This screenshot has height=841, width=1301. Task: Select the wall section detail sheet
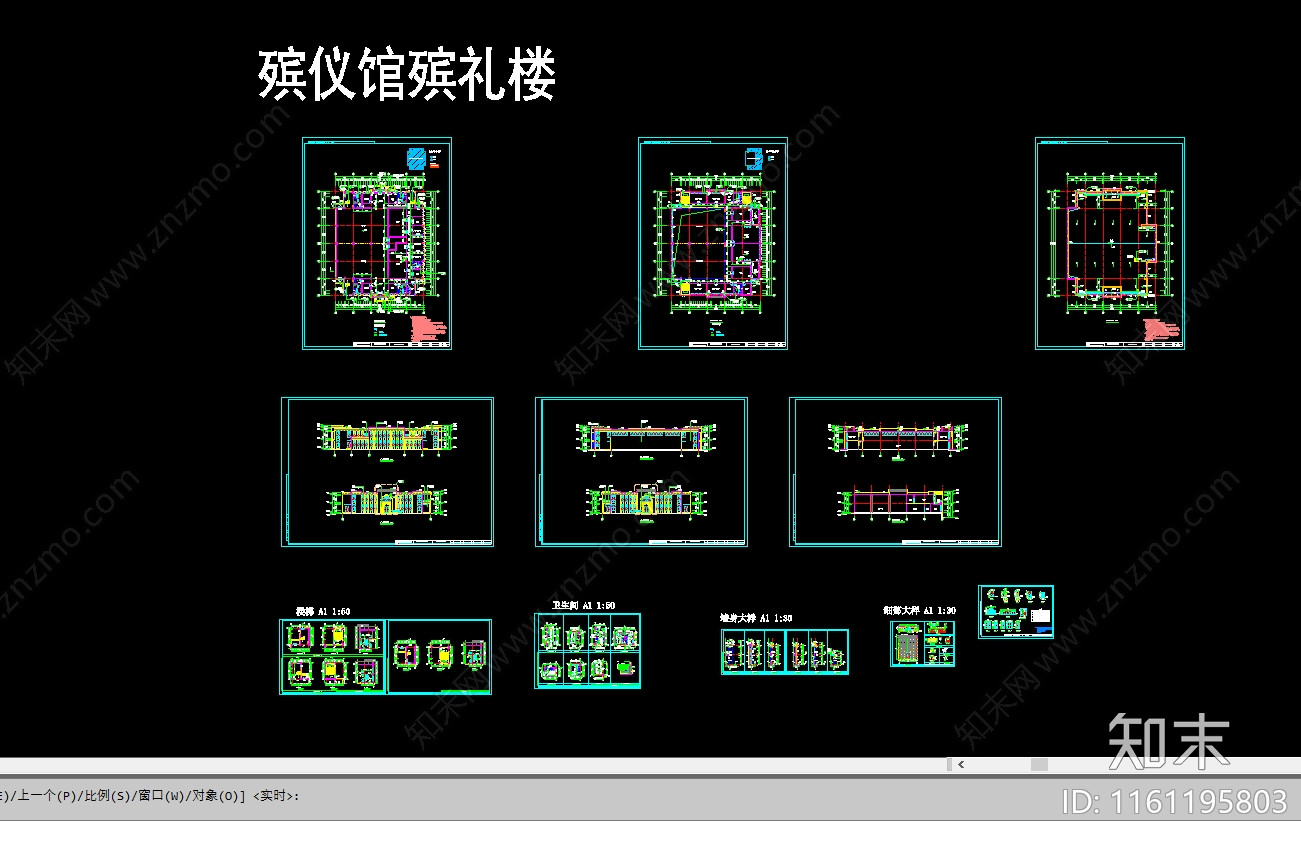(x=785, y=651)
